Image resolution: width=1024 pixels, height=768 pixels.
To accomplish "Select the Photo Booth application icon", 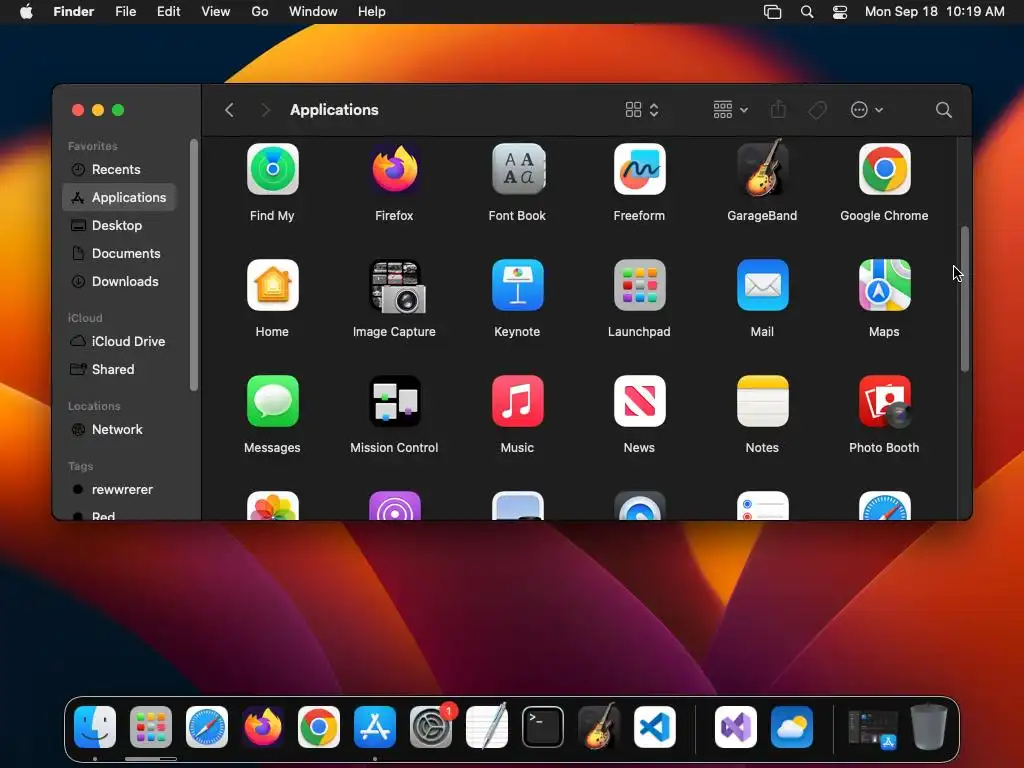I will pos(884,401).
